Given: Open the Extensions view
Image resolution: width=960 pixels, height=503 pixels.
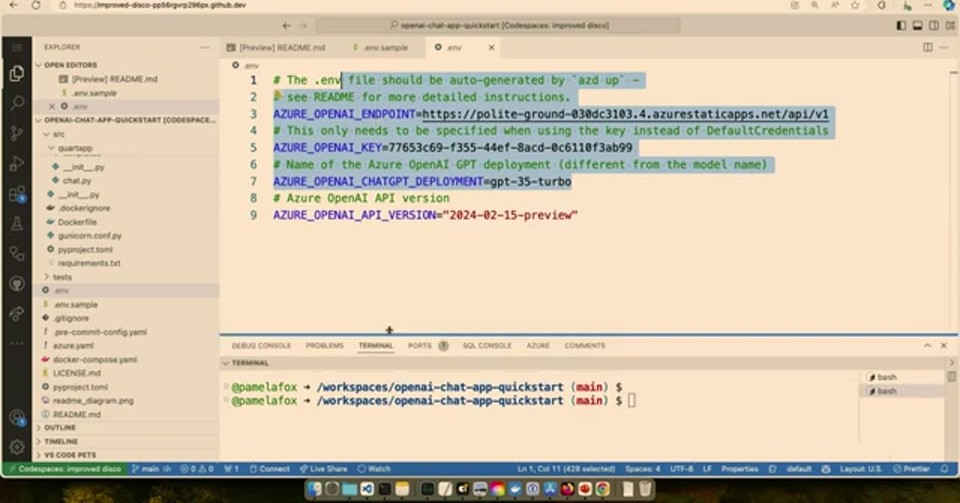Looking at the screenshot, I should pos(17,194).
